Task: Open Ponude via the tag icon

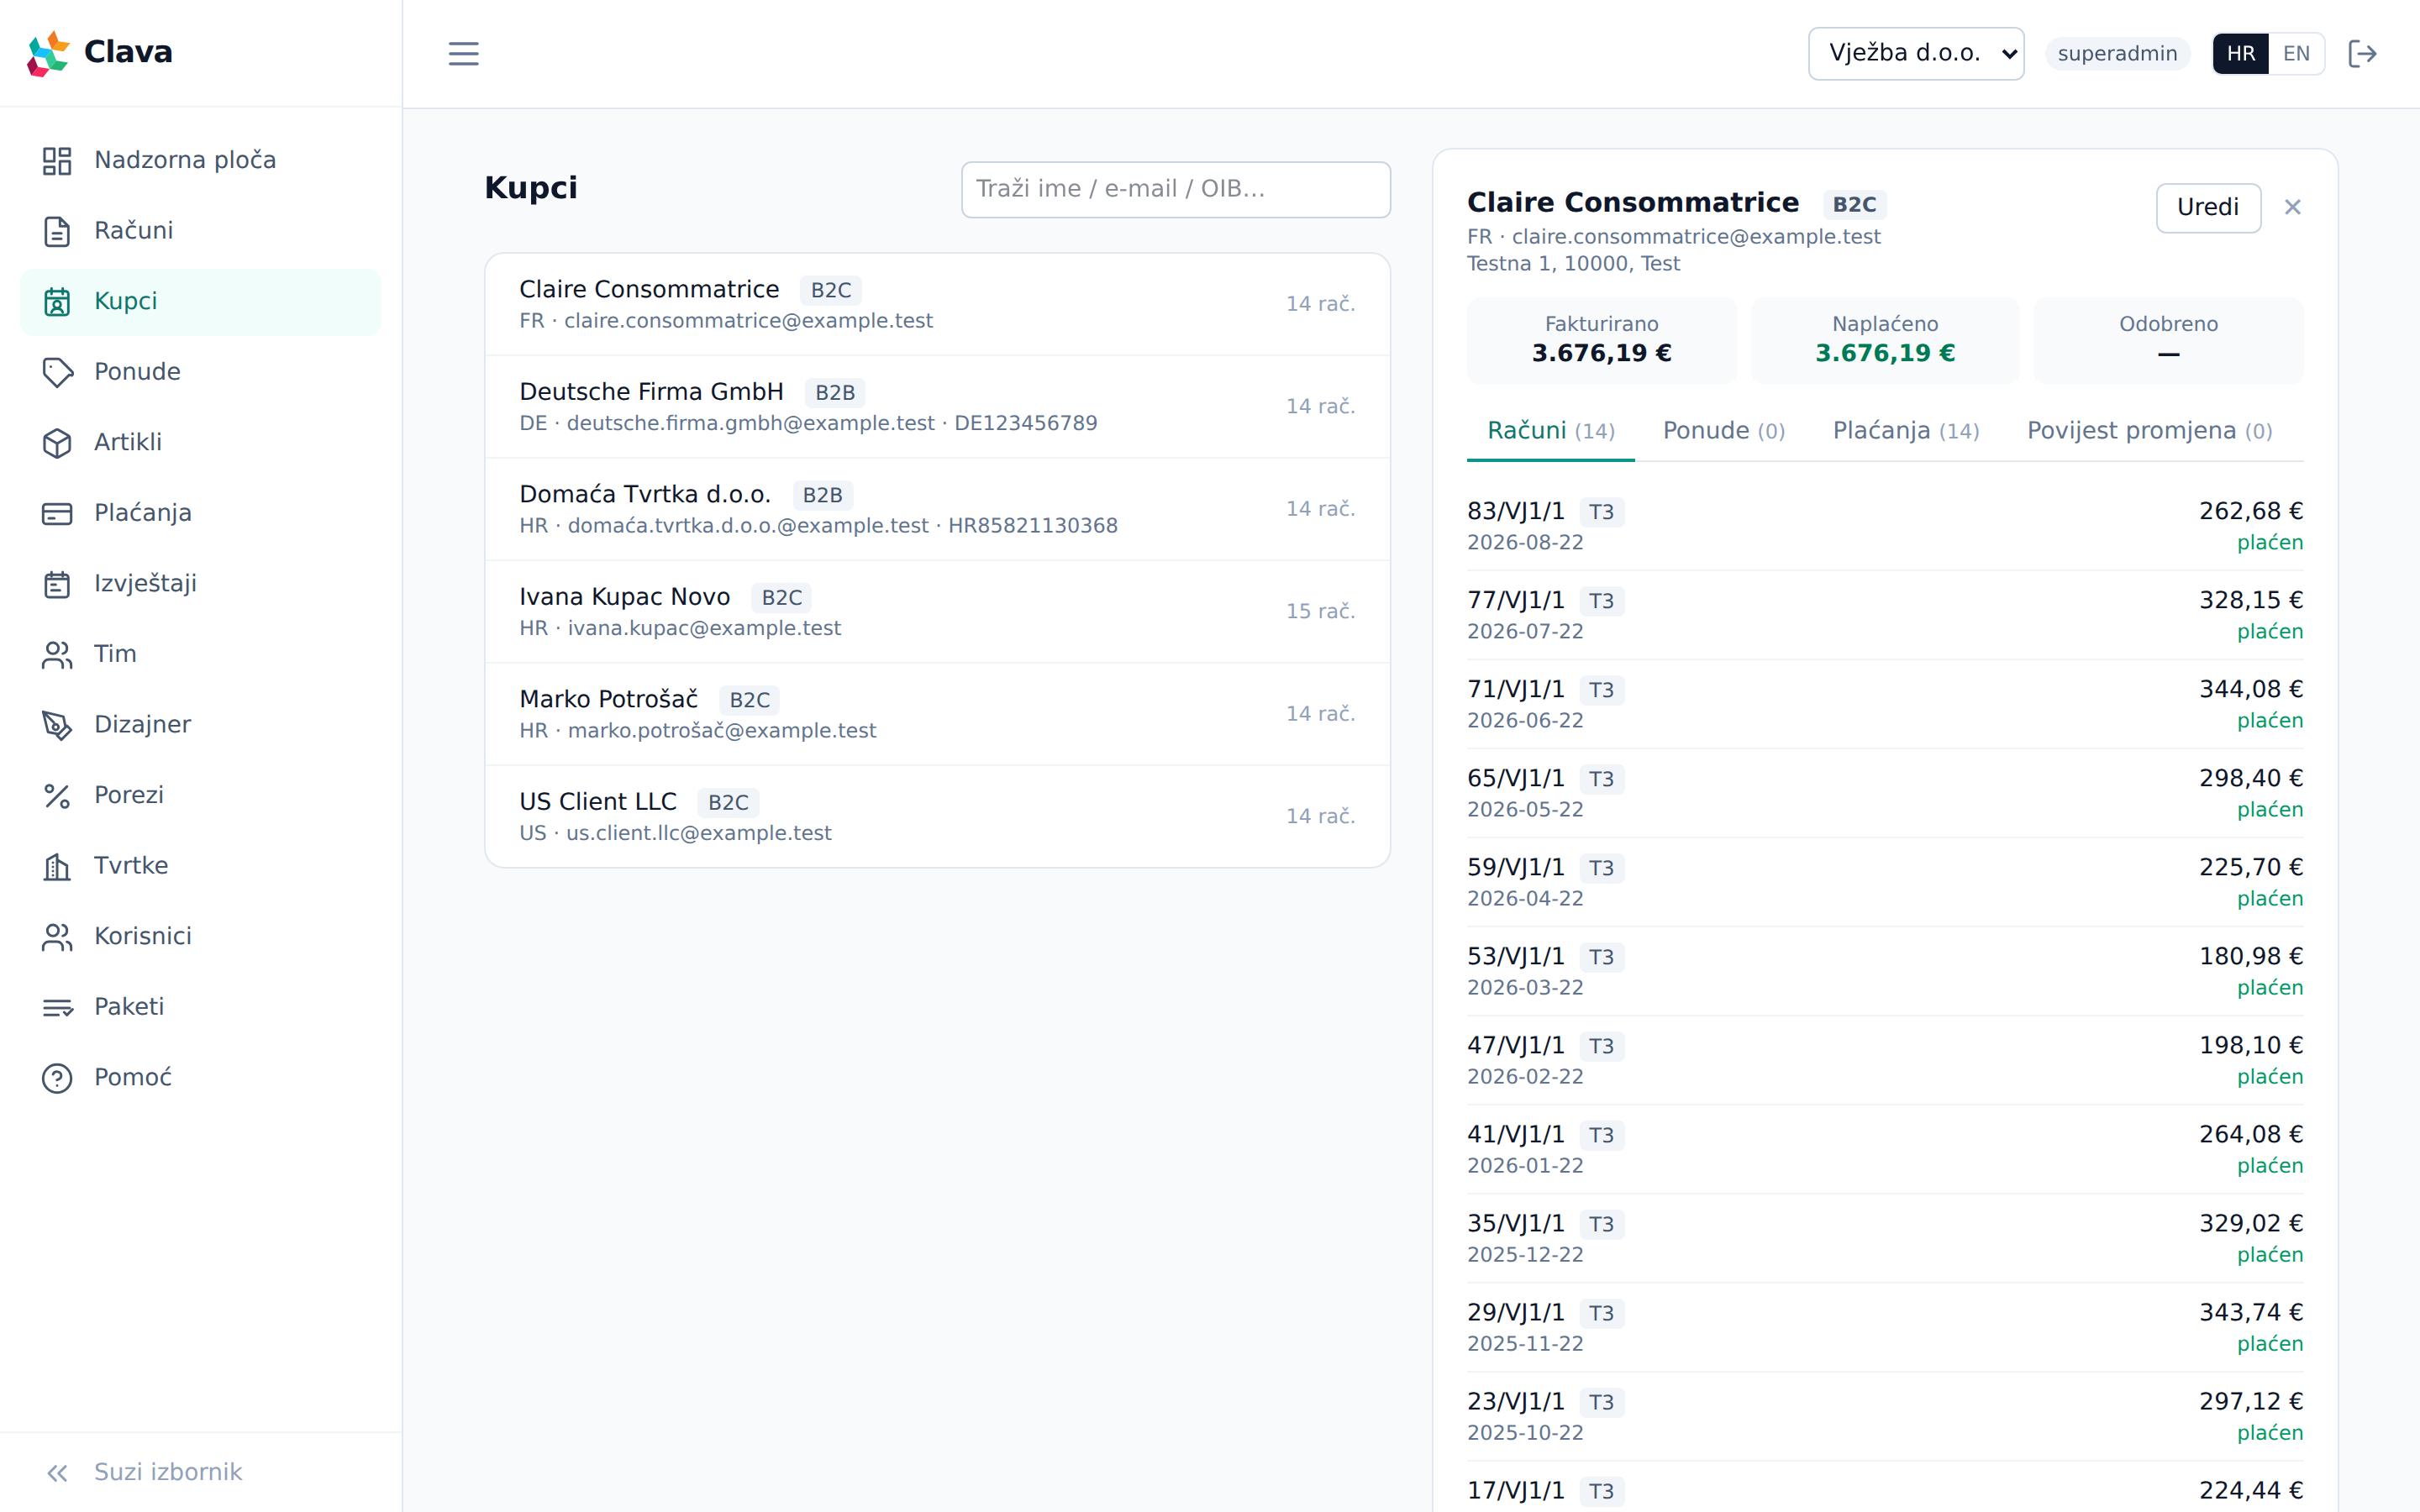Action: tap(57, 372)
